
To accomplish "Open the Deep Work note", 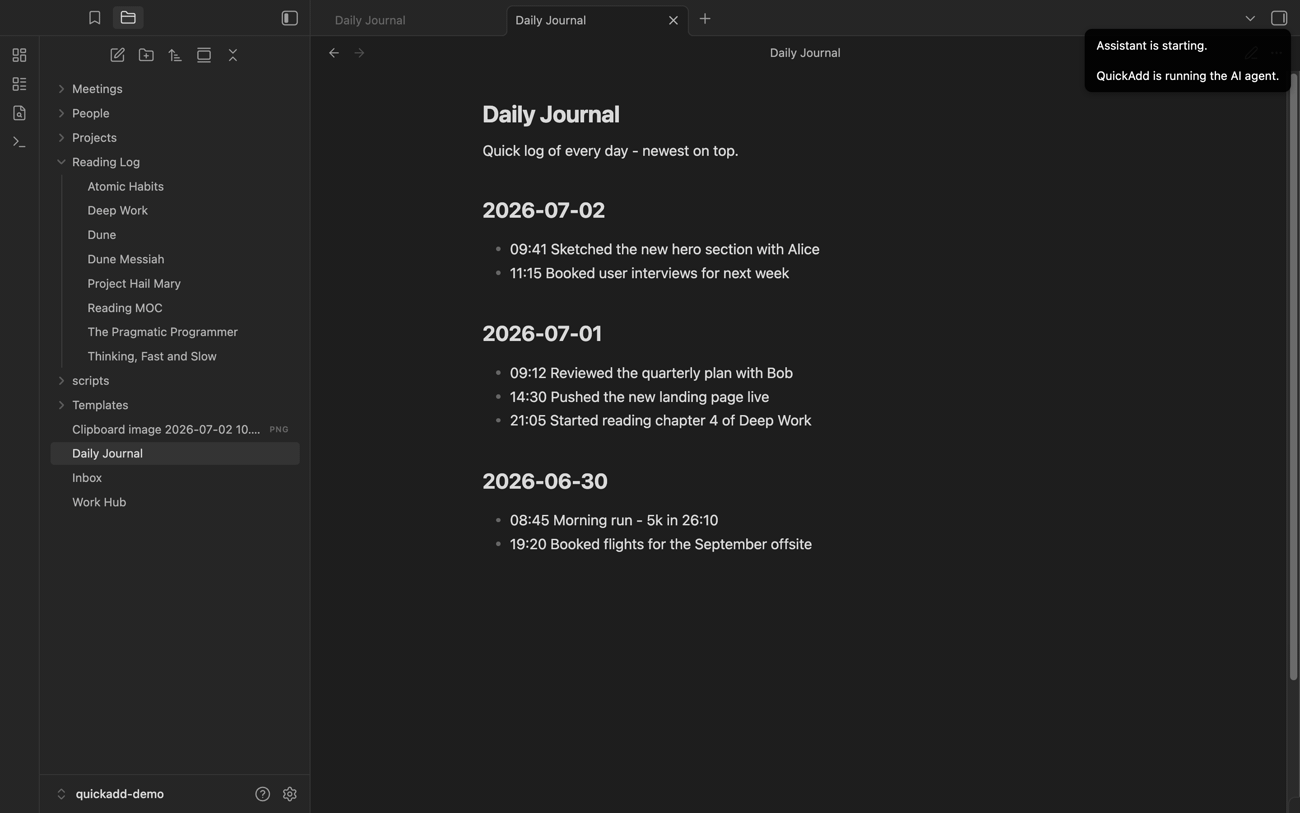I will pos(181,211).
